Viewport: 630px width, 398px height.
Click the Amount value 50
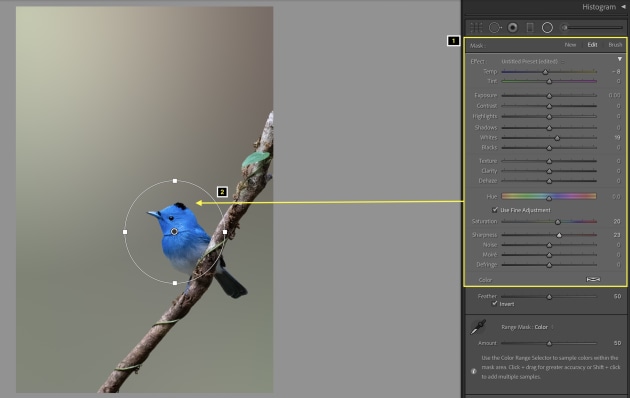(x=617, y=343)
